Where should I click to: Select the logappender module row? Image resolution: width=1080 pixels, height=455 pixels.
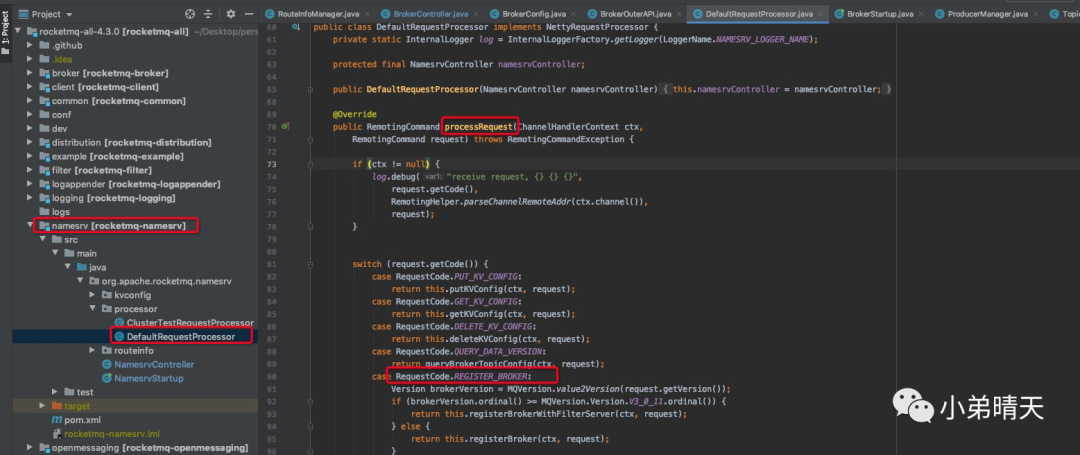tap(136, 184)
